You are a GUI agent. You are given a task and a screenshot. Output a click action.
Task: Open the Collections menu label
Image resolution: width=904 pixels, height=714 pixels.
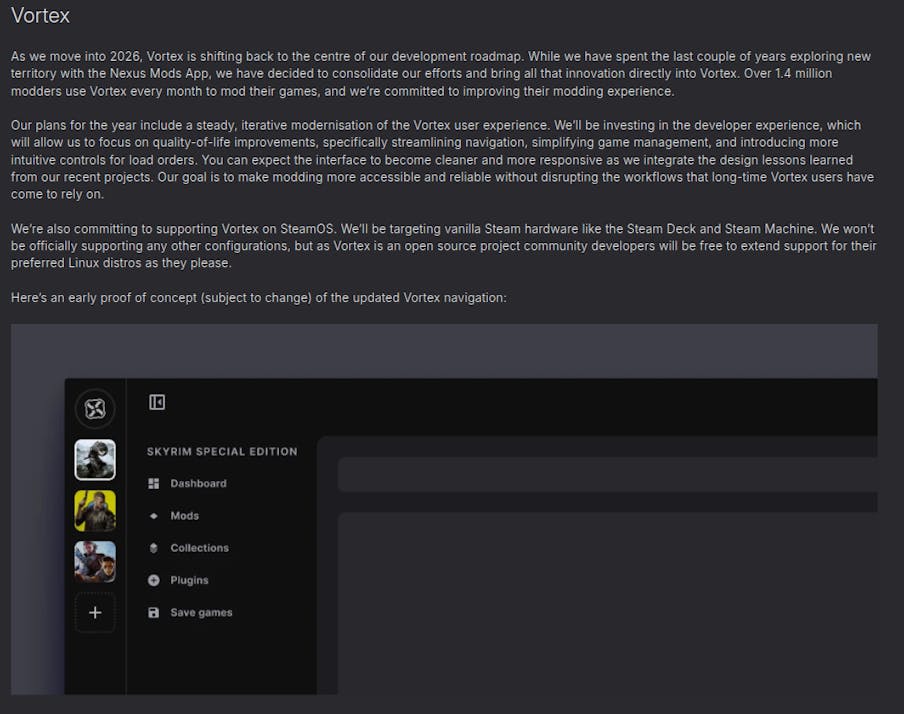tap(200, 548)
